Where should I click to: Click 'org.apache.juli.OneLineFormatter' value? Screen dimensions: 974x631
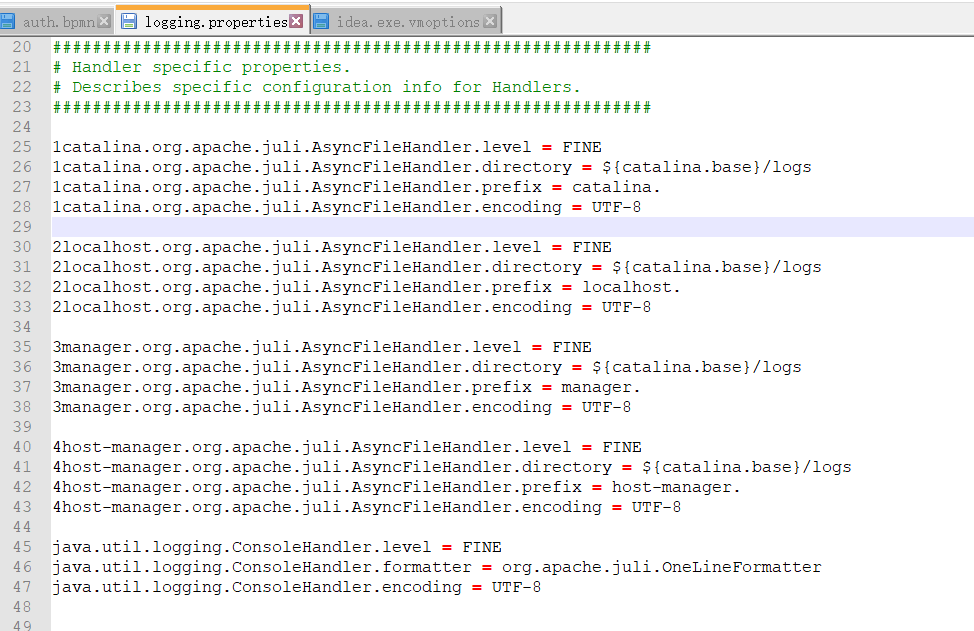(x=662, y=568)
